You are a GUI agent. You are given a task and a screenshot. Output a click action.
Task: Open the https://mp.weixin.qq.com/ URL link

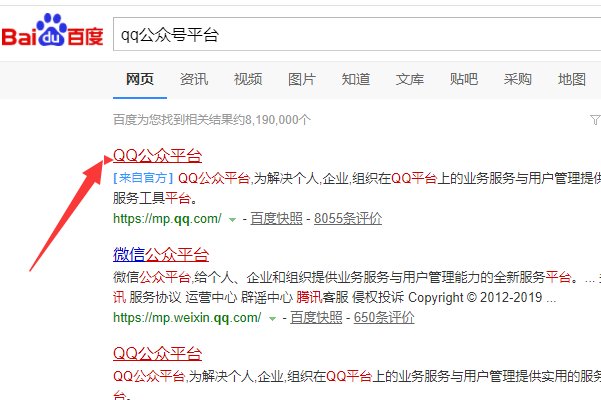click(x=187, y=318)
